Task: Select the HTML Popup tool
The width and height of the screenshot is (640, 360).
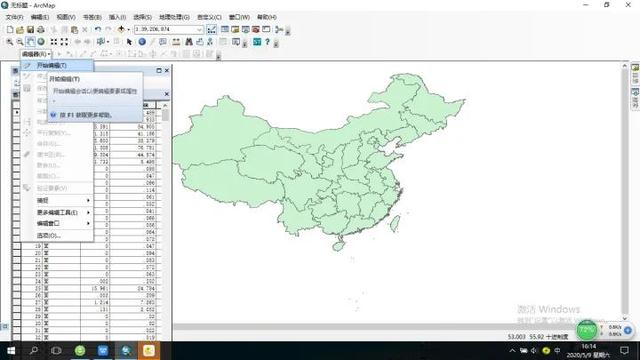Action: tap(163, 42)
